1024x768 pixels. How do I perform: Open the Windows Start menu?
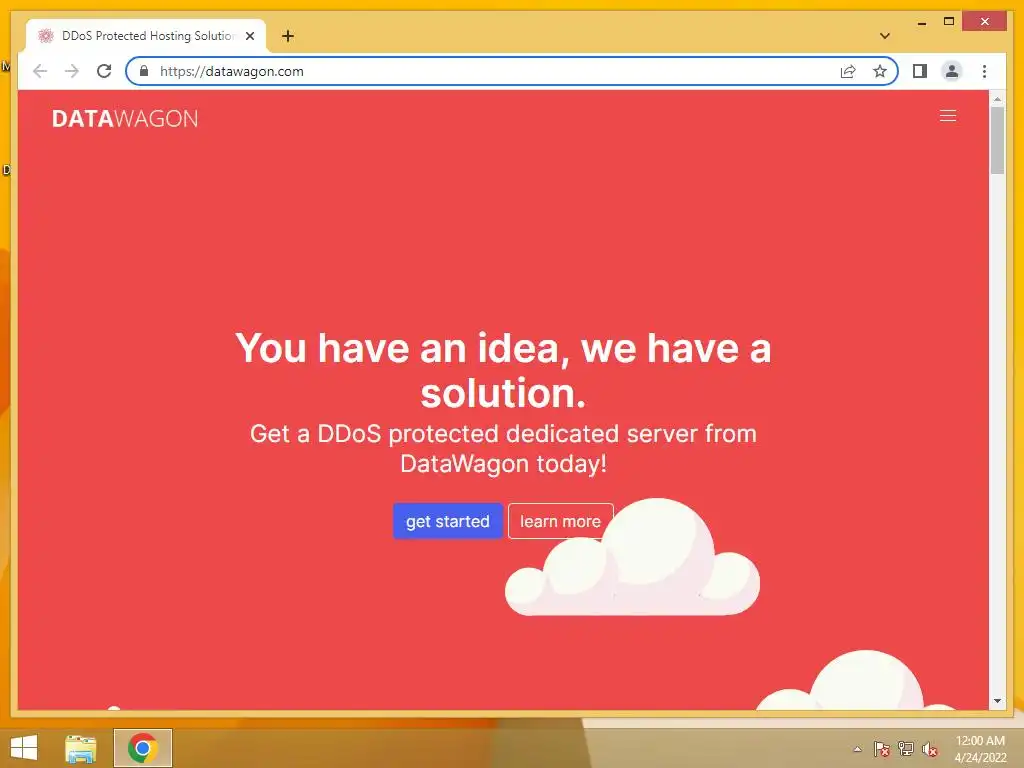pos(24,748)
